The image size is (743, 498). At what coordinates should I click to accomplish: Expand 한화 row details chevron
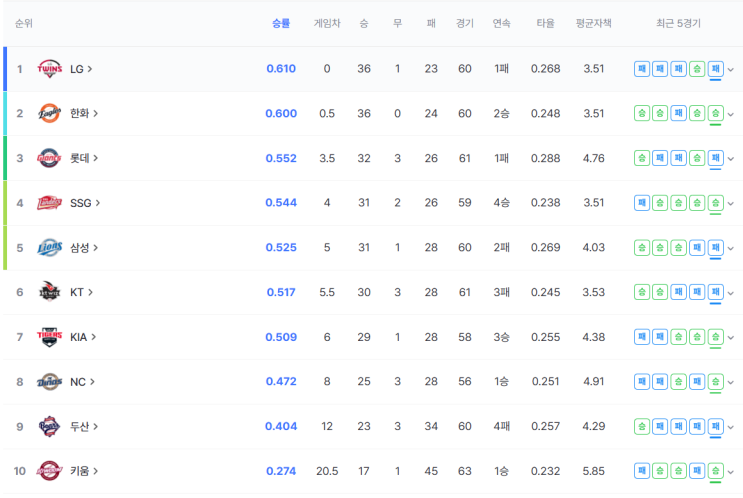tap(731, 114)
